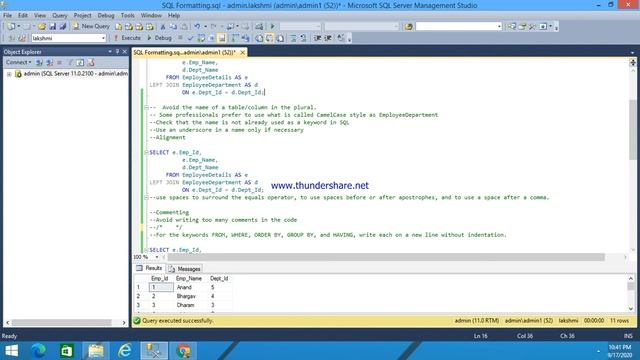640x360 pixels.
Task: Click the Save All icon
Action: point(62,27)
